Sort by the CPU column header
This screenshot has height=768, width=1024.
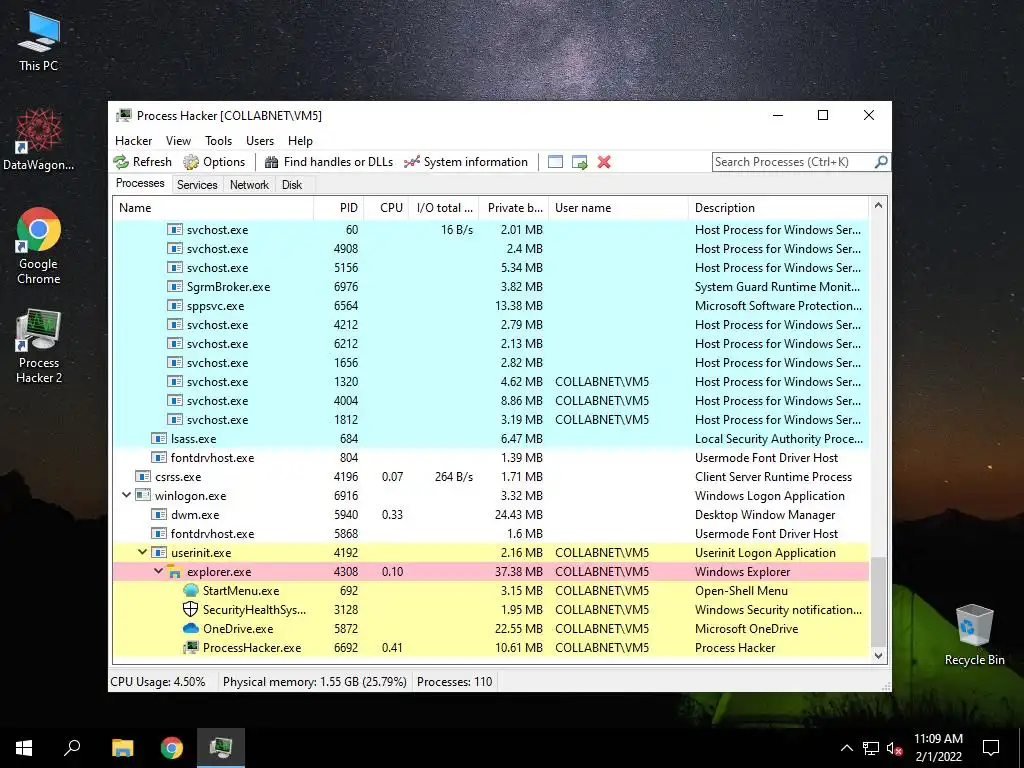(386, 208)
